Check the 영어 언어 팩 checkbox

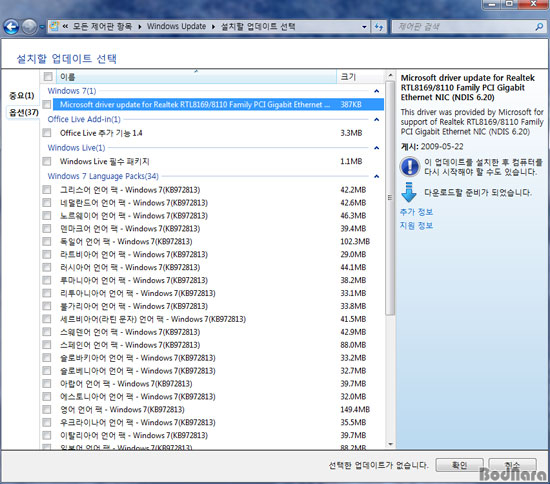coord(47,409)
